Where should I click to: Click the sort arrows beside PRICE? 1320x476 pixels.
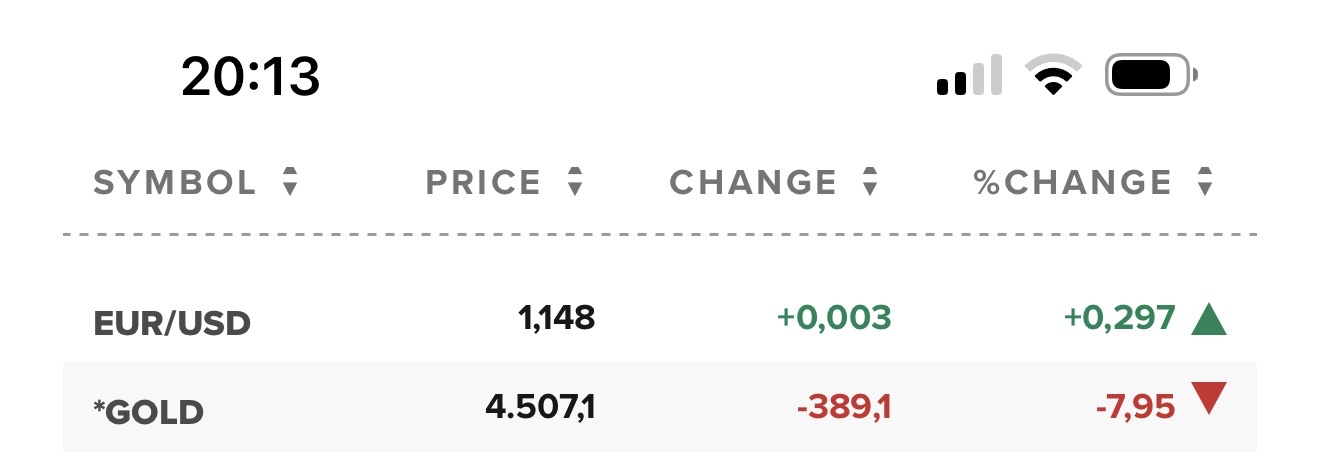[574, 182]
